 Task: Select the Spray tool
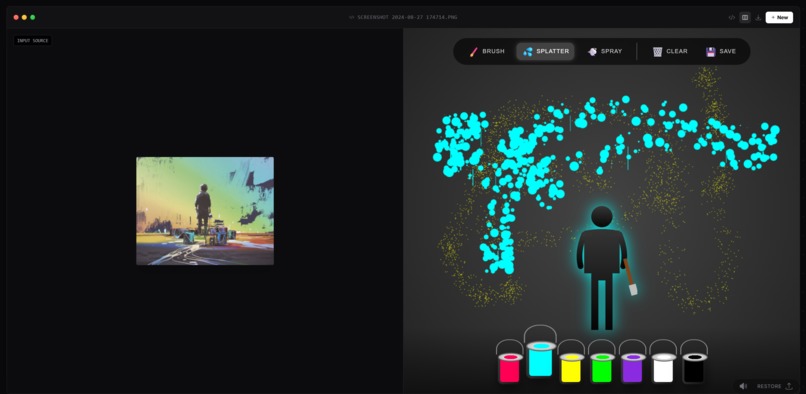tap(605, 51)
